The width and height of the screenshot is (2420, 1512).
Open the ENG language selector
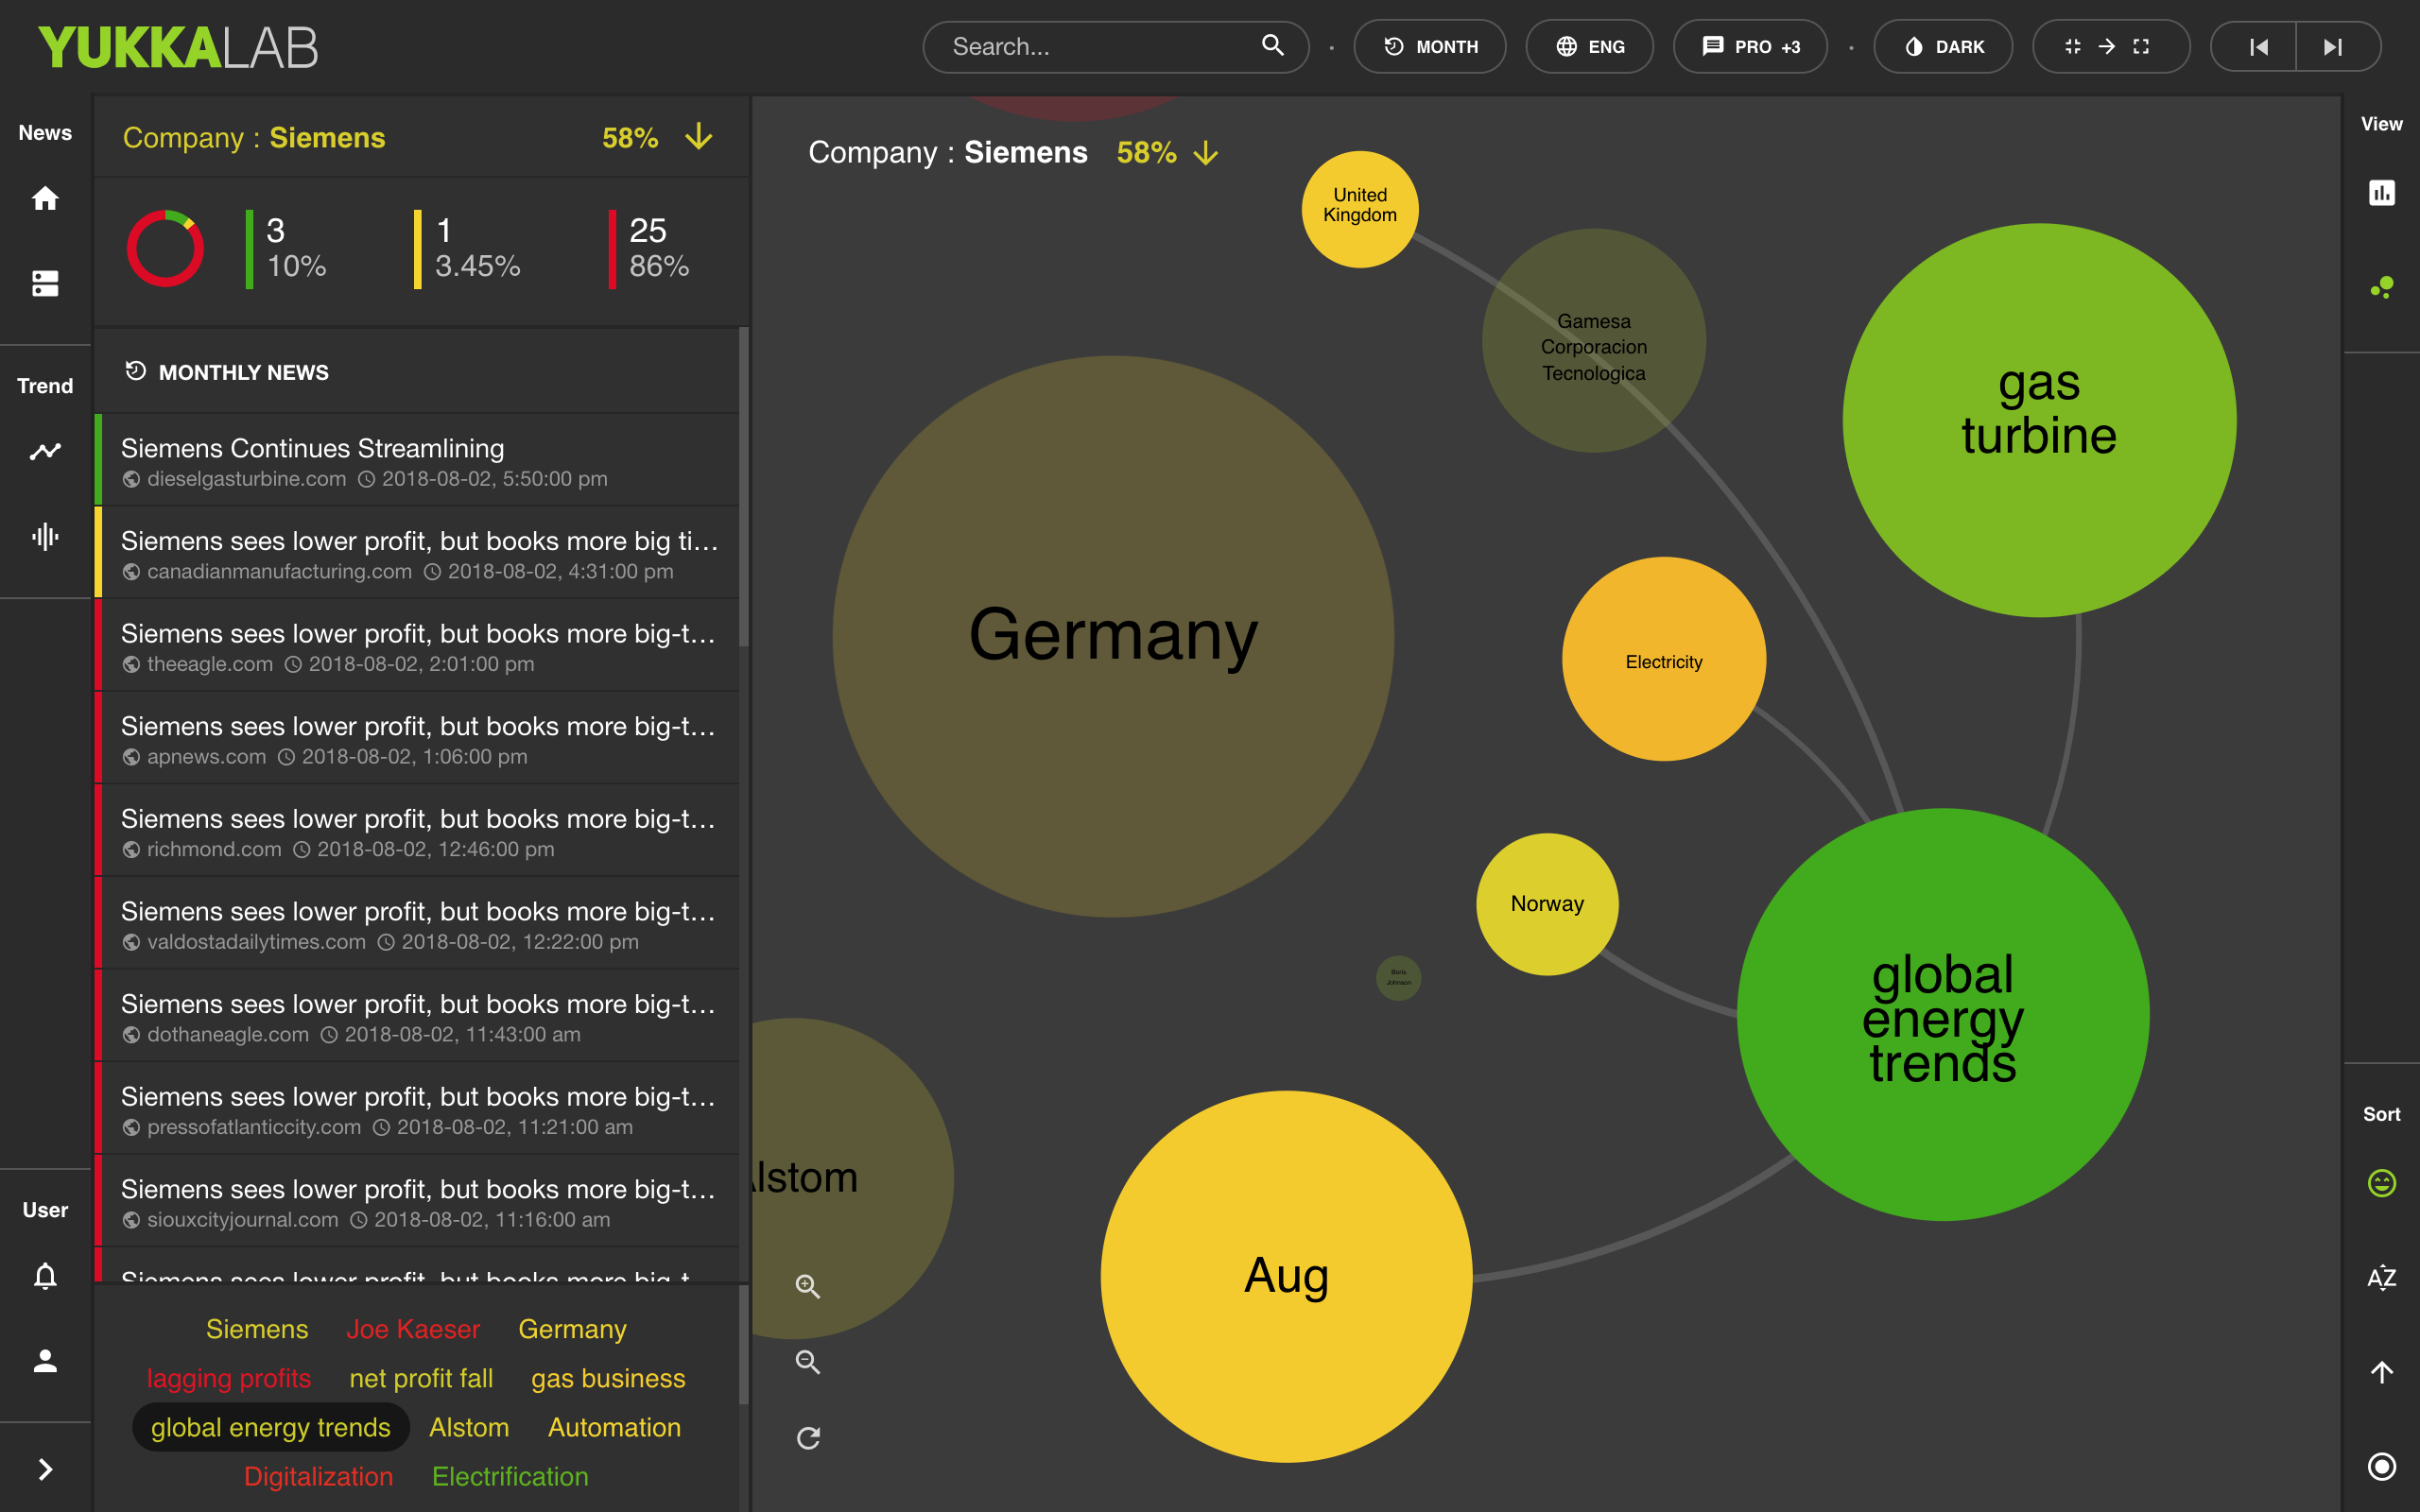(1589, 47)
